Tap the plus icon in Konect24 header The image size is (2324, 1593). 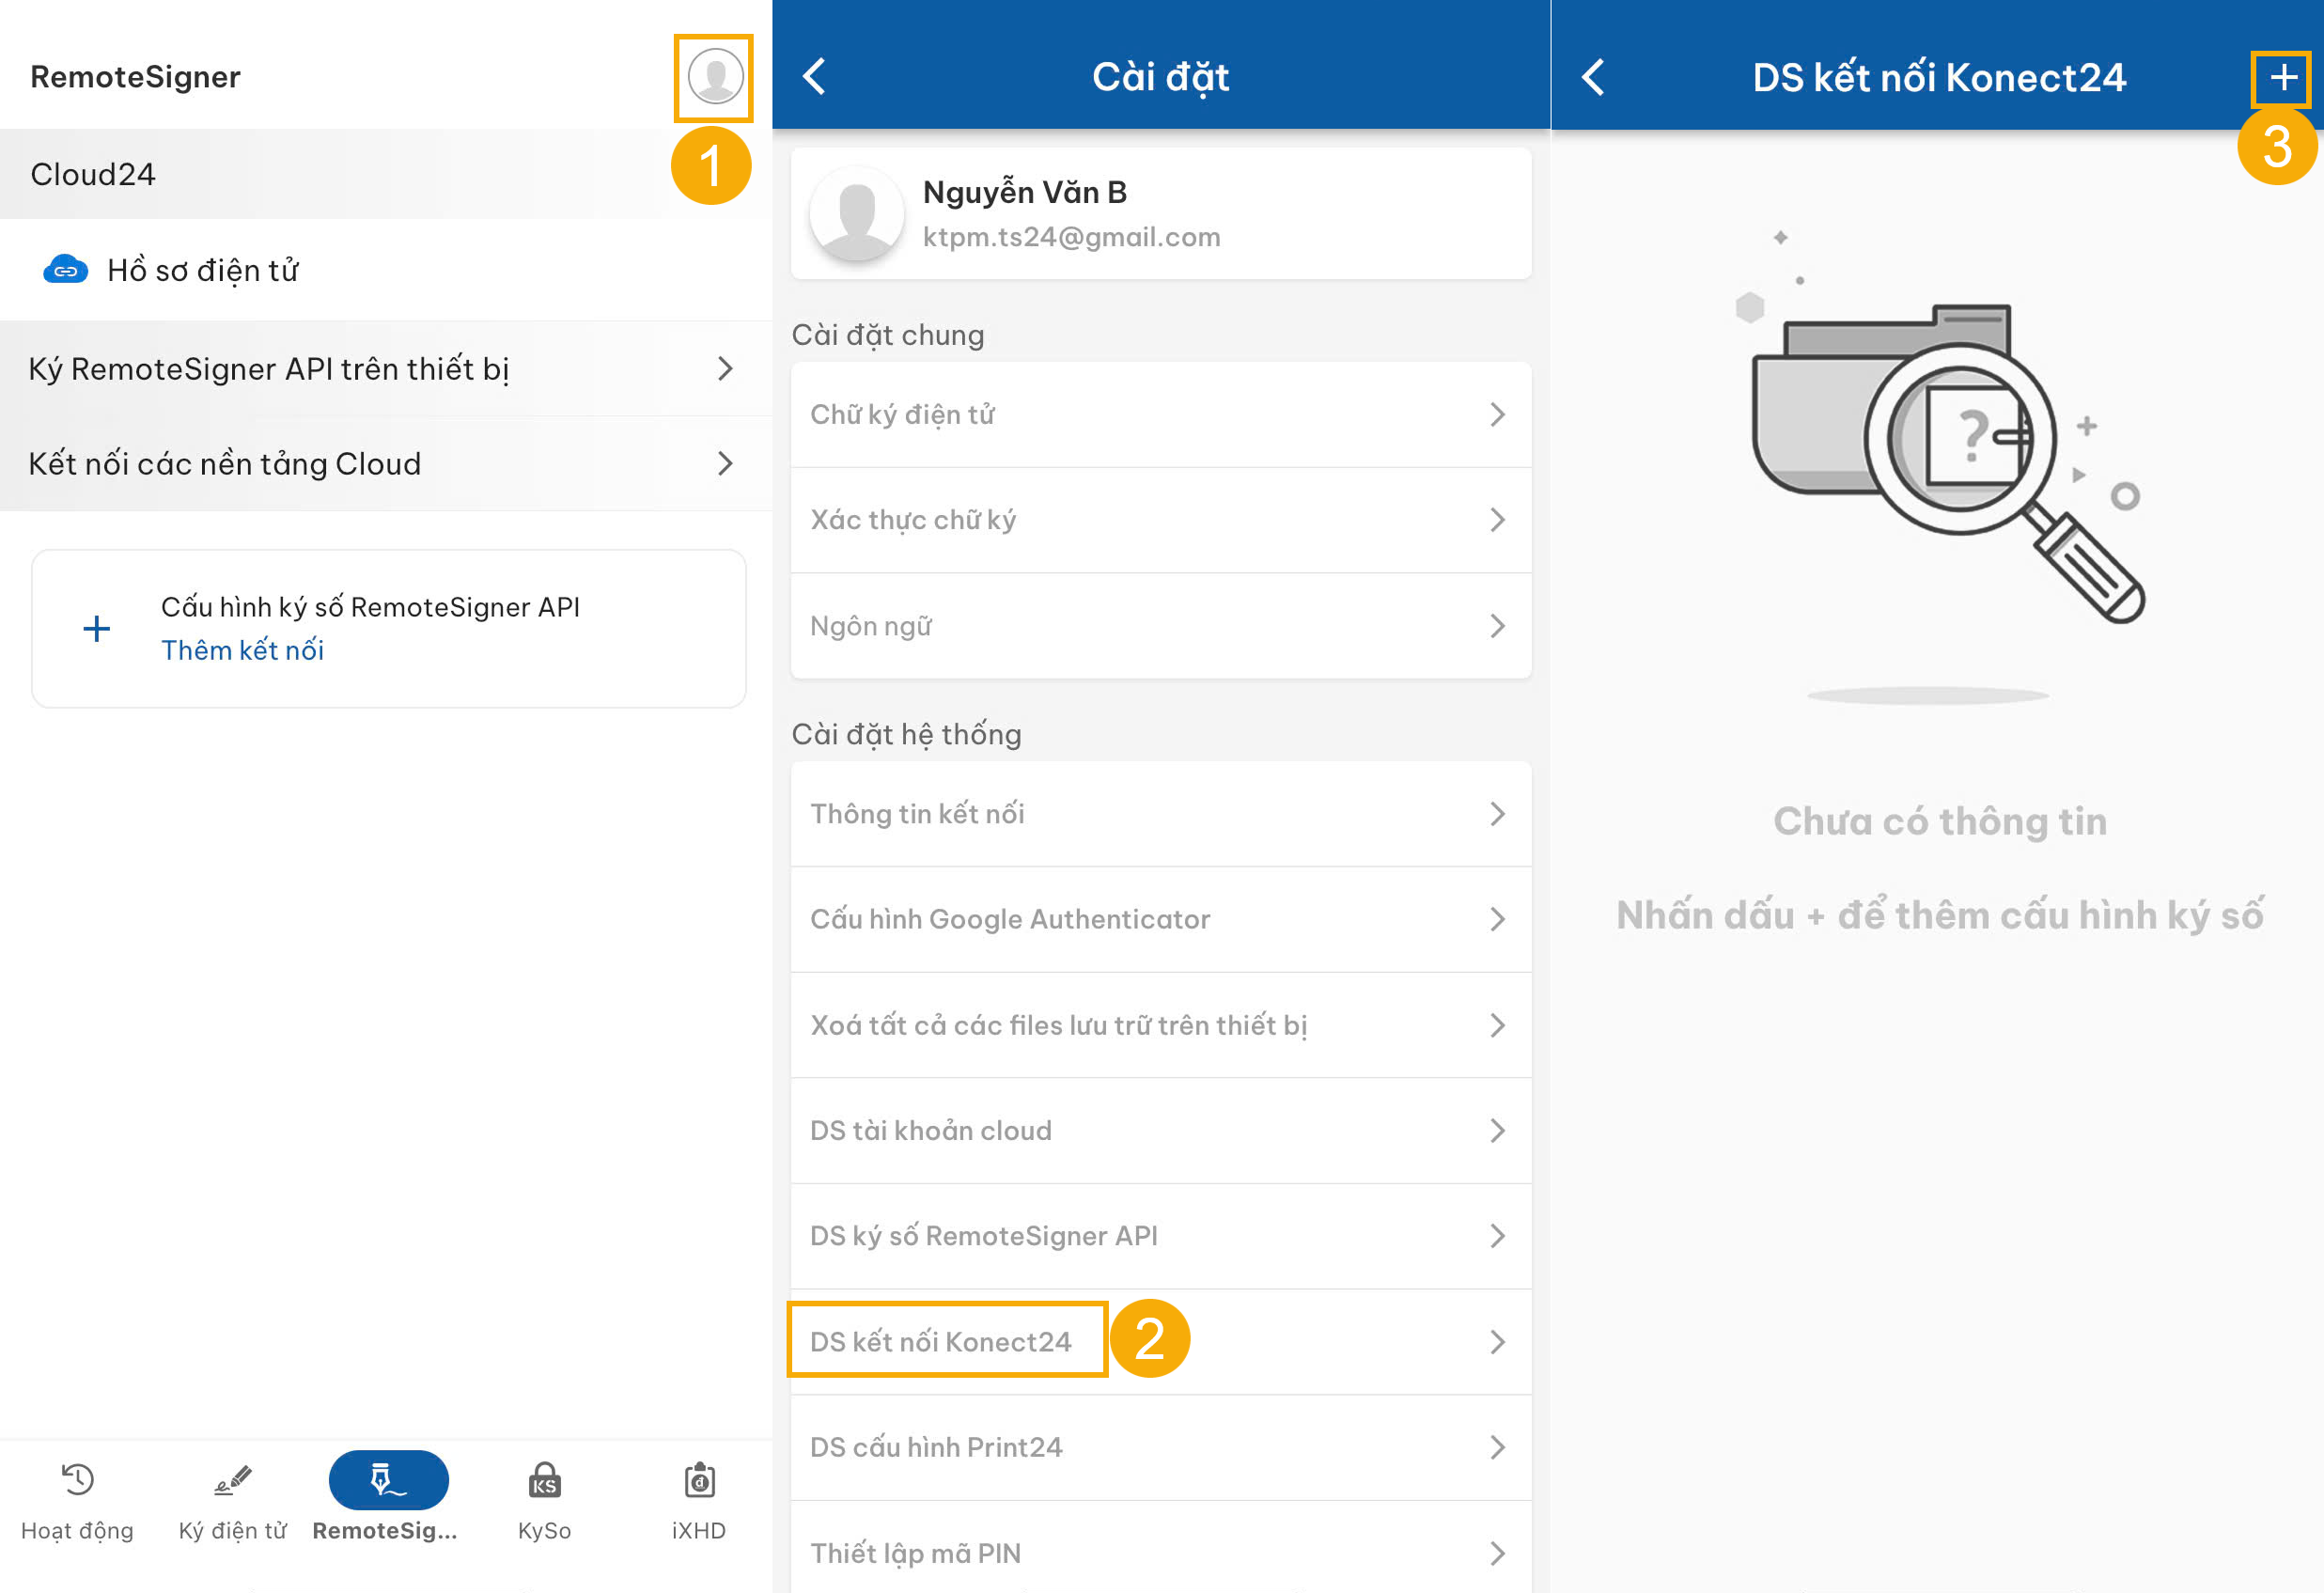[x=2281, y=78]
